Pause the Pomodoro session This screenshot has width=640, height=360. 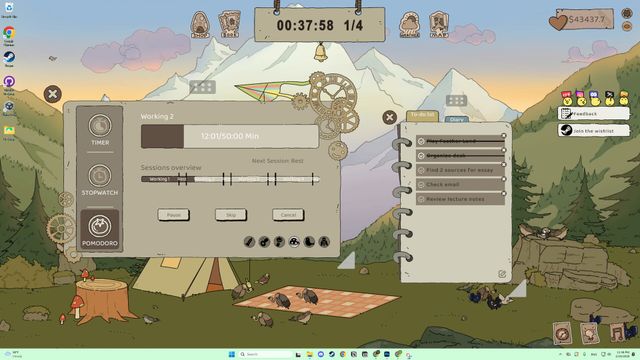pyautogui.click(x=173, y=215)
